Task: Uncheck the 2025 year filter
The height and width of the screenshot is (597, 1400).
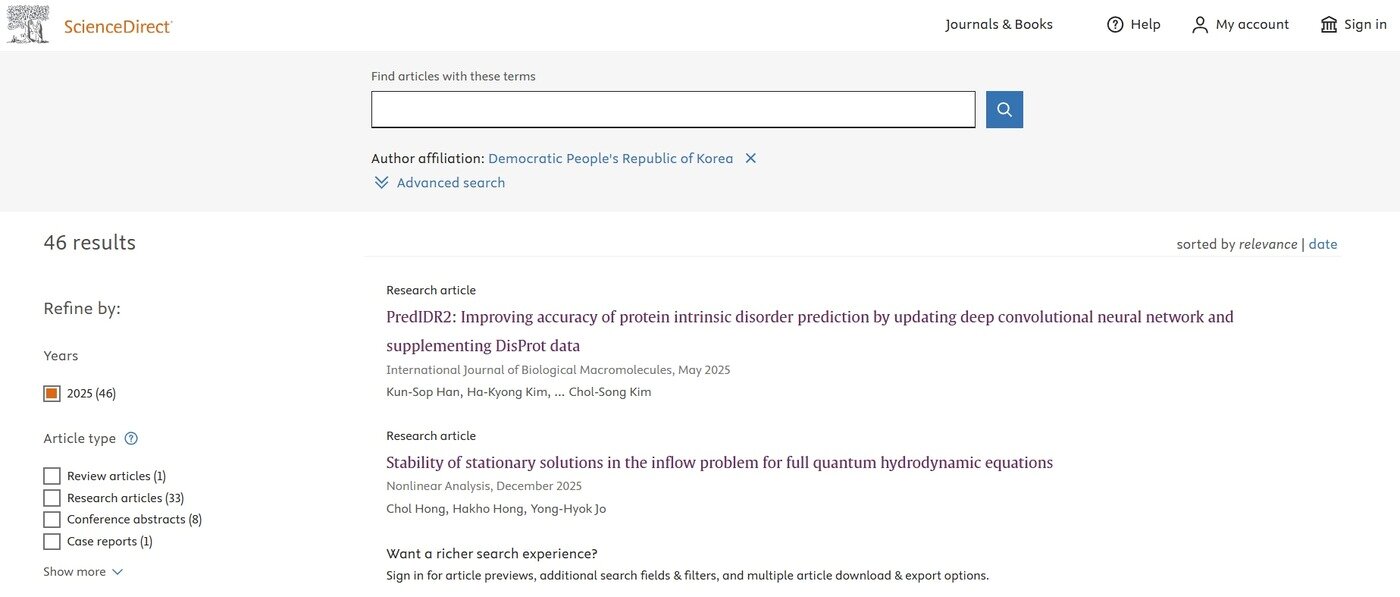Action: tap(52, 393)
